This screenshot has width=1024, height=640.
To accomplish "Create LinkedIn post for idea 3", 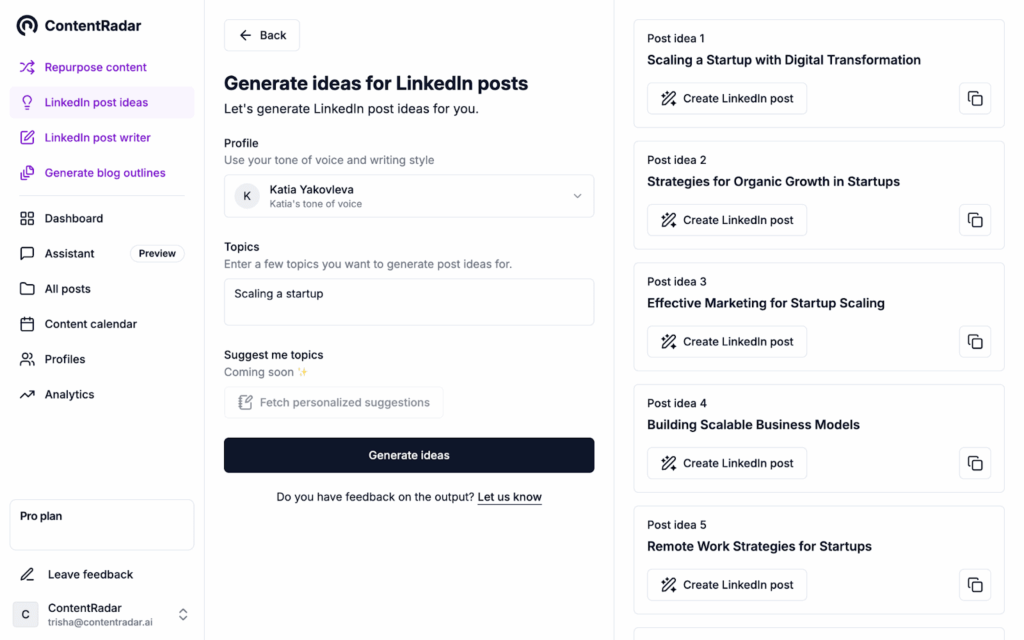I will 727,341.
